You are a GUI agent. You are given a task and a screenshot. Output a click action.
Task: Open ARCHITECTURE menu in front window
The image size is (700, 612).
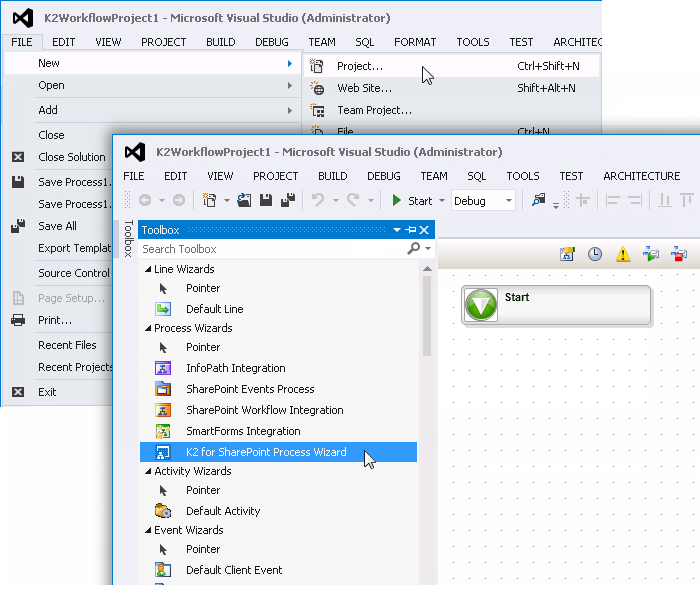click(x=642, y=176)
